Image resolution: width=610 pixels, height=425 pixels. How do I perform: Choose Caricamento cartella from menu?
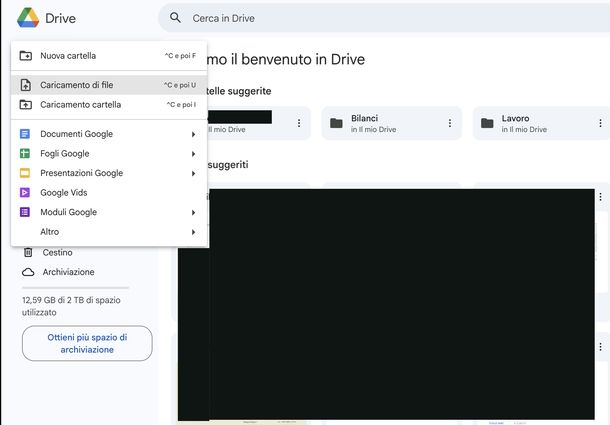(x=109, y=105)
